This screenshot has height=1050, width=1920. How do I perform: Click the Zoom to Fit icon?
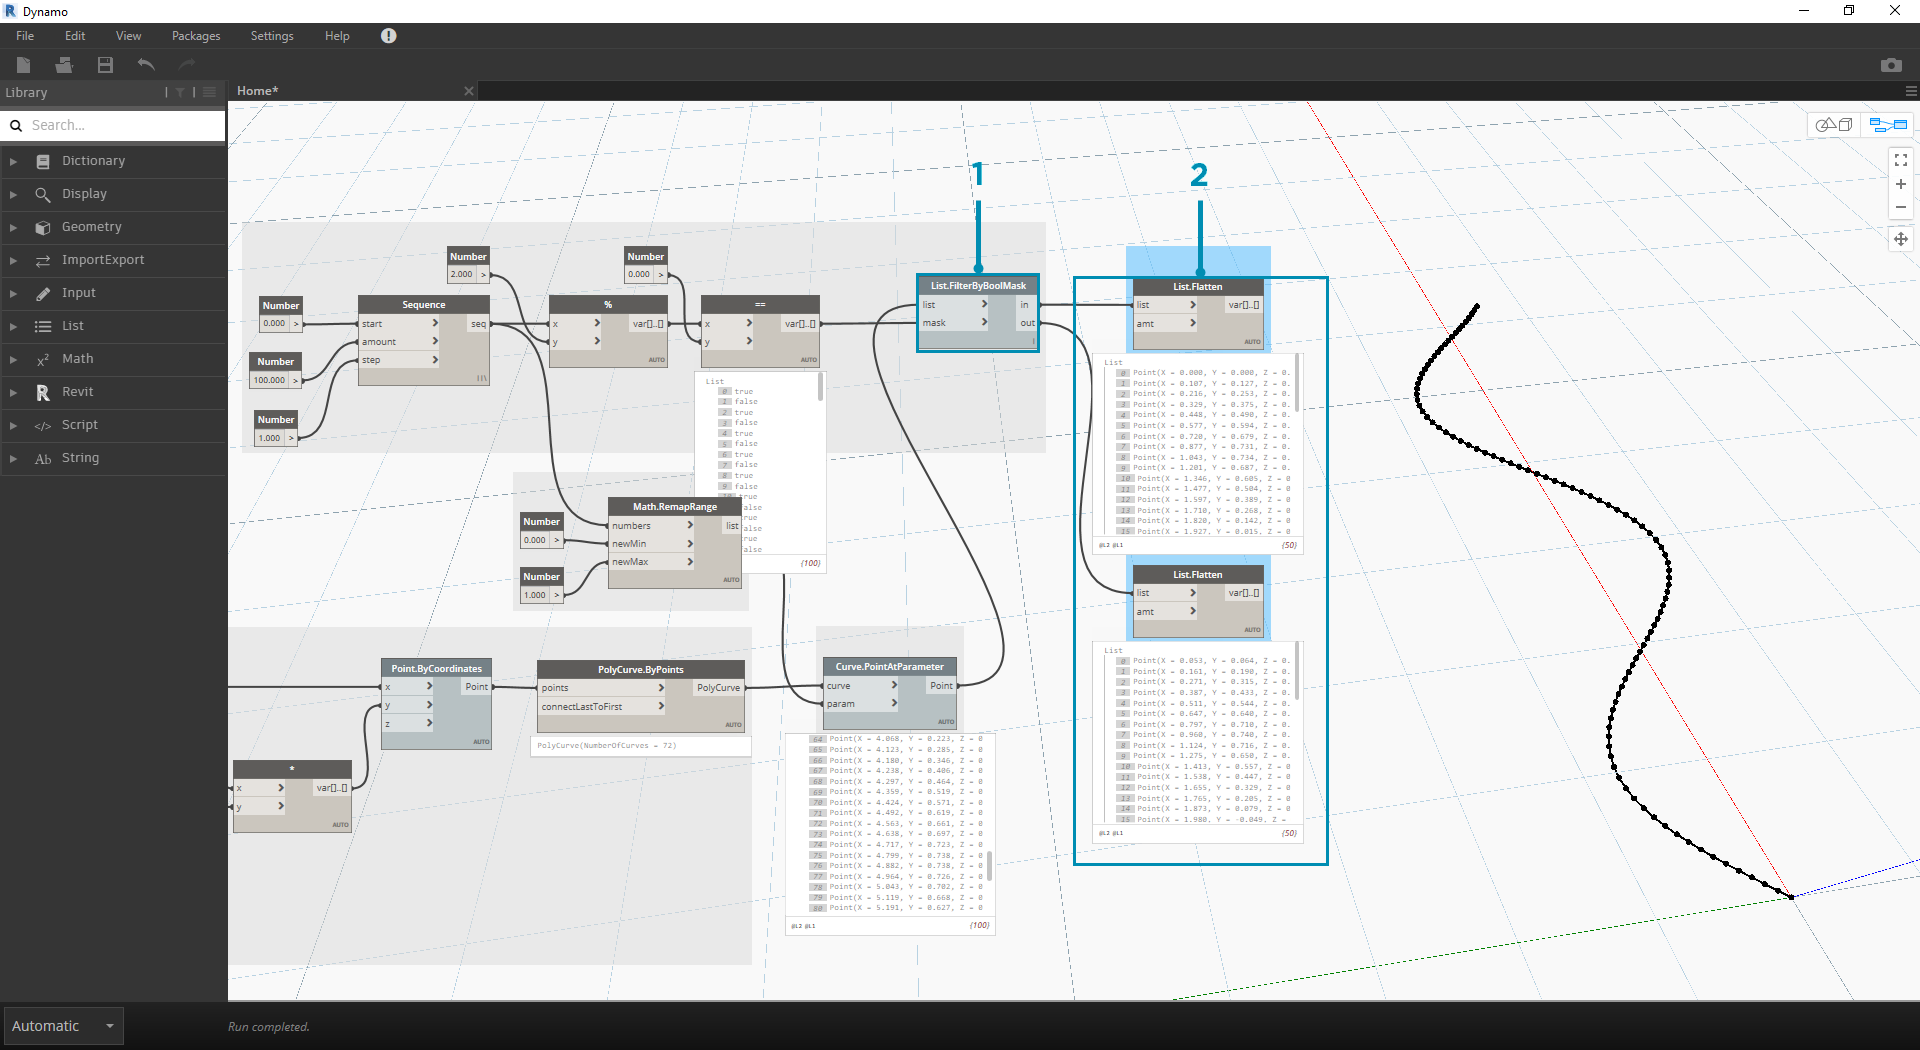coord(1900,160)
